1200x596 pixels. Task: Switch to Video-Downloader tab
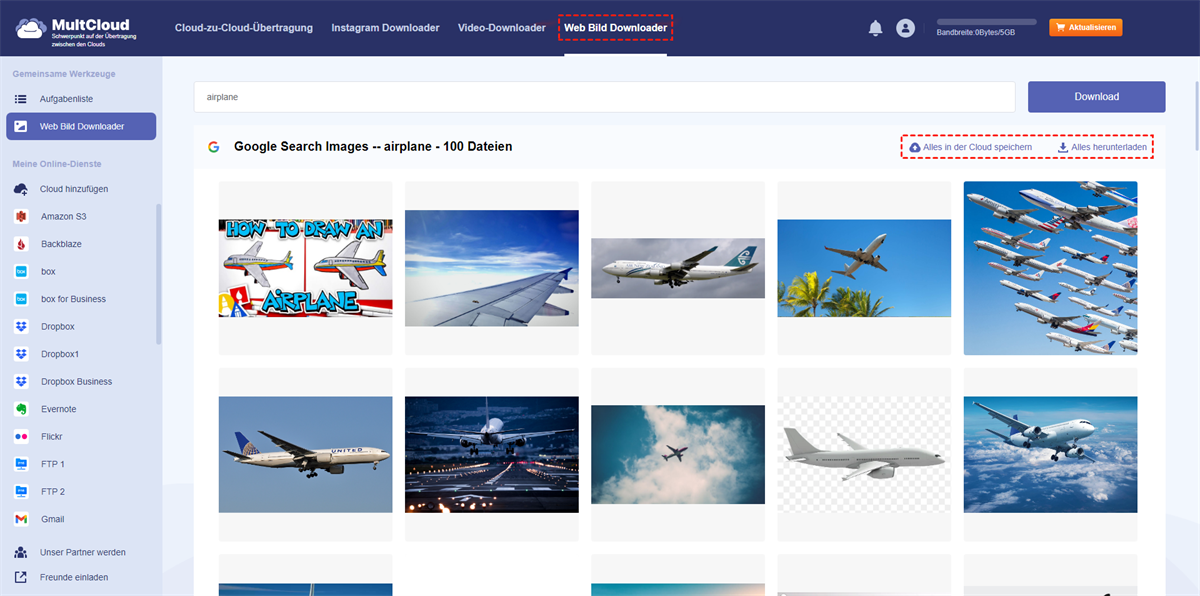point(502,28)
